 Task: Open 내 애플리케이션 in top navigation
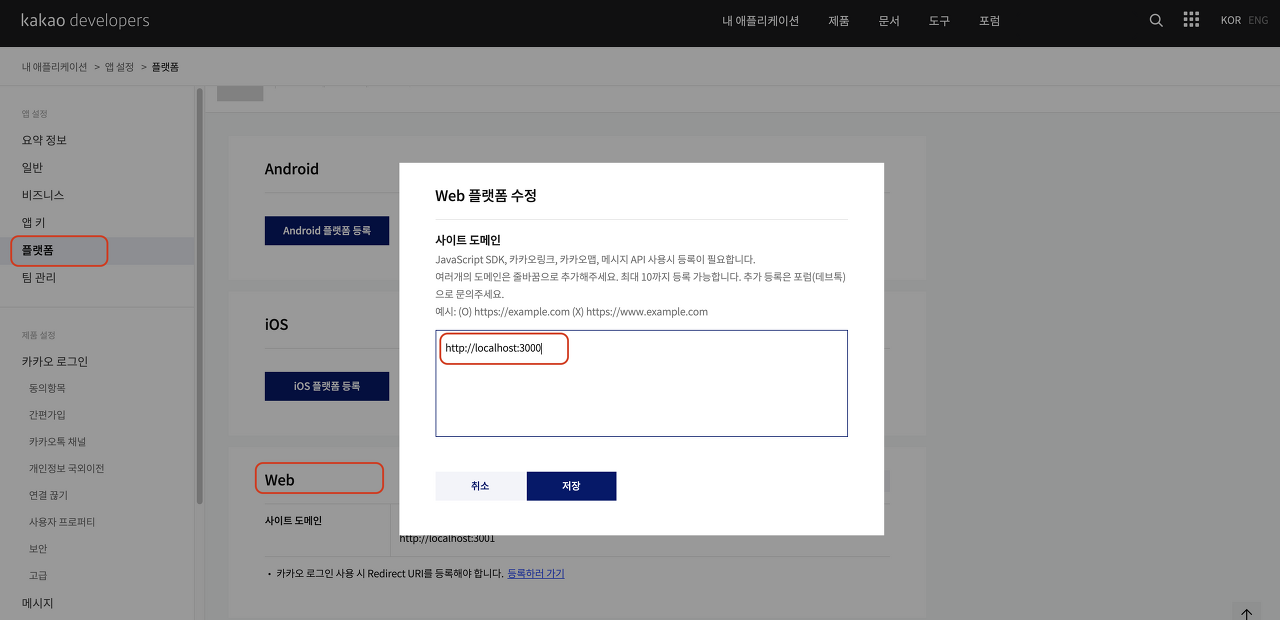[x=761, y=21]
